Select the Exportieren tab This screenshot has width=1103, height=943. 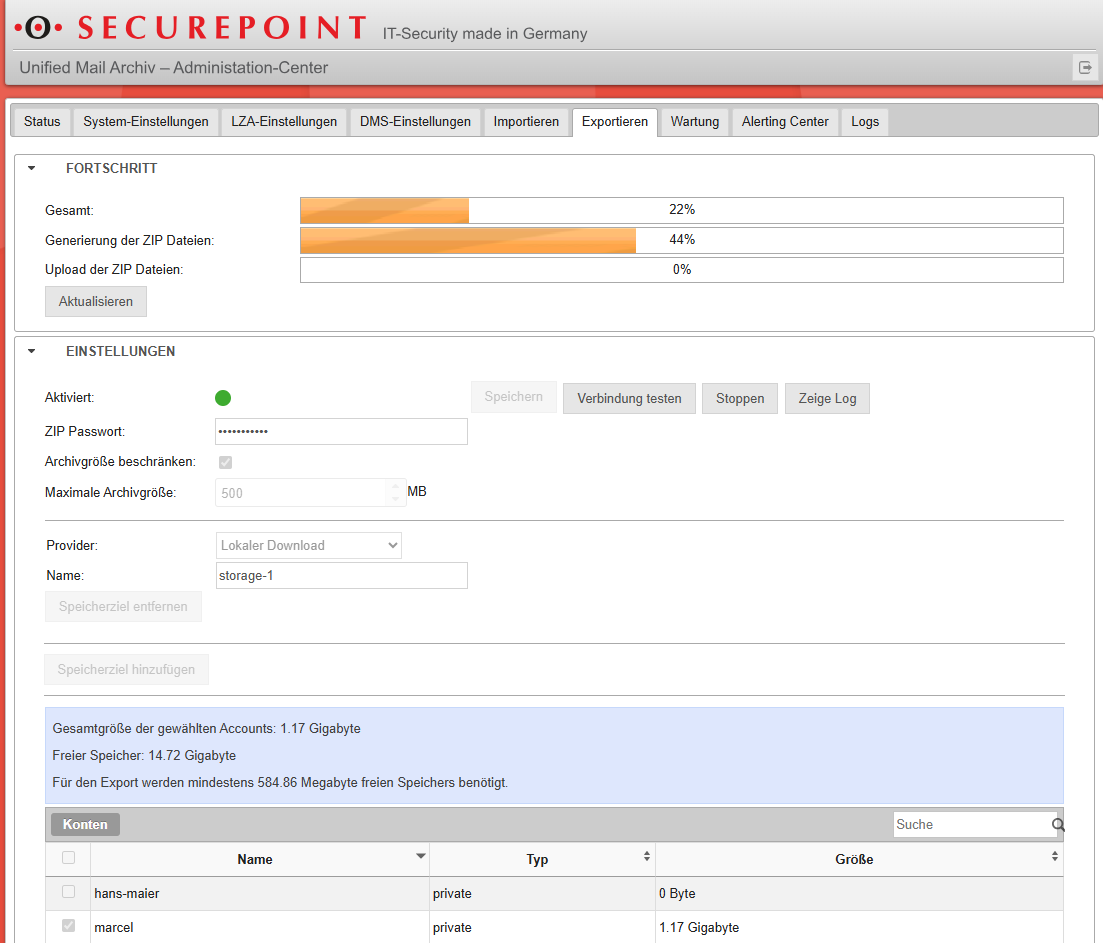(x=615, y=122)
